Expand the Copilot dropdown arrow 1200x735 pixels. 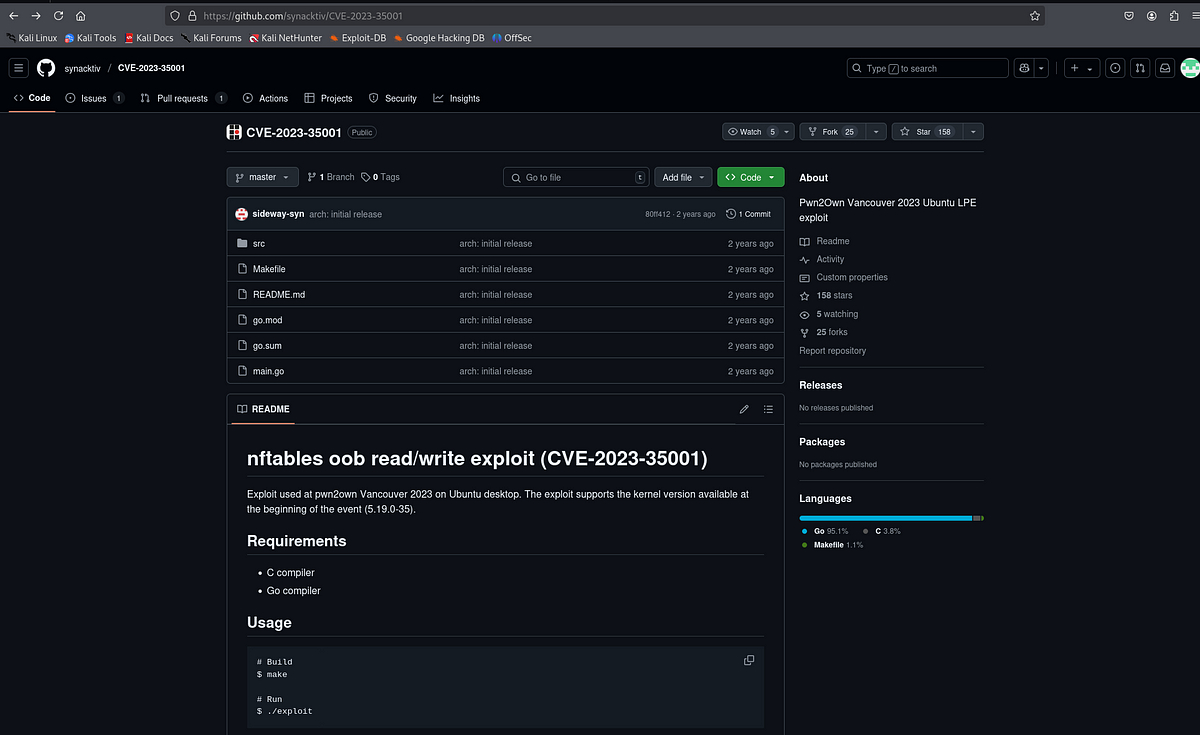(x=1041, y=68)
